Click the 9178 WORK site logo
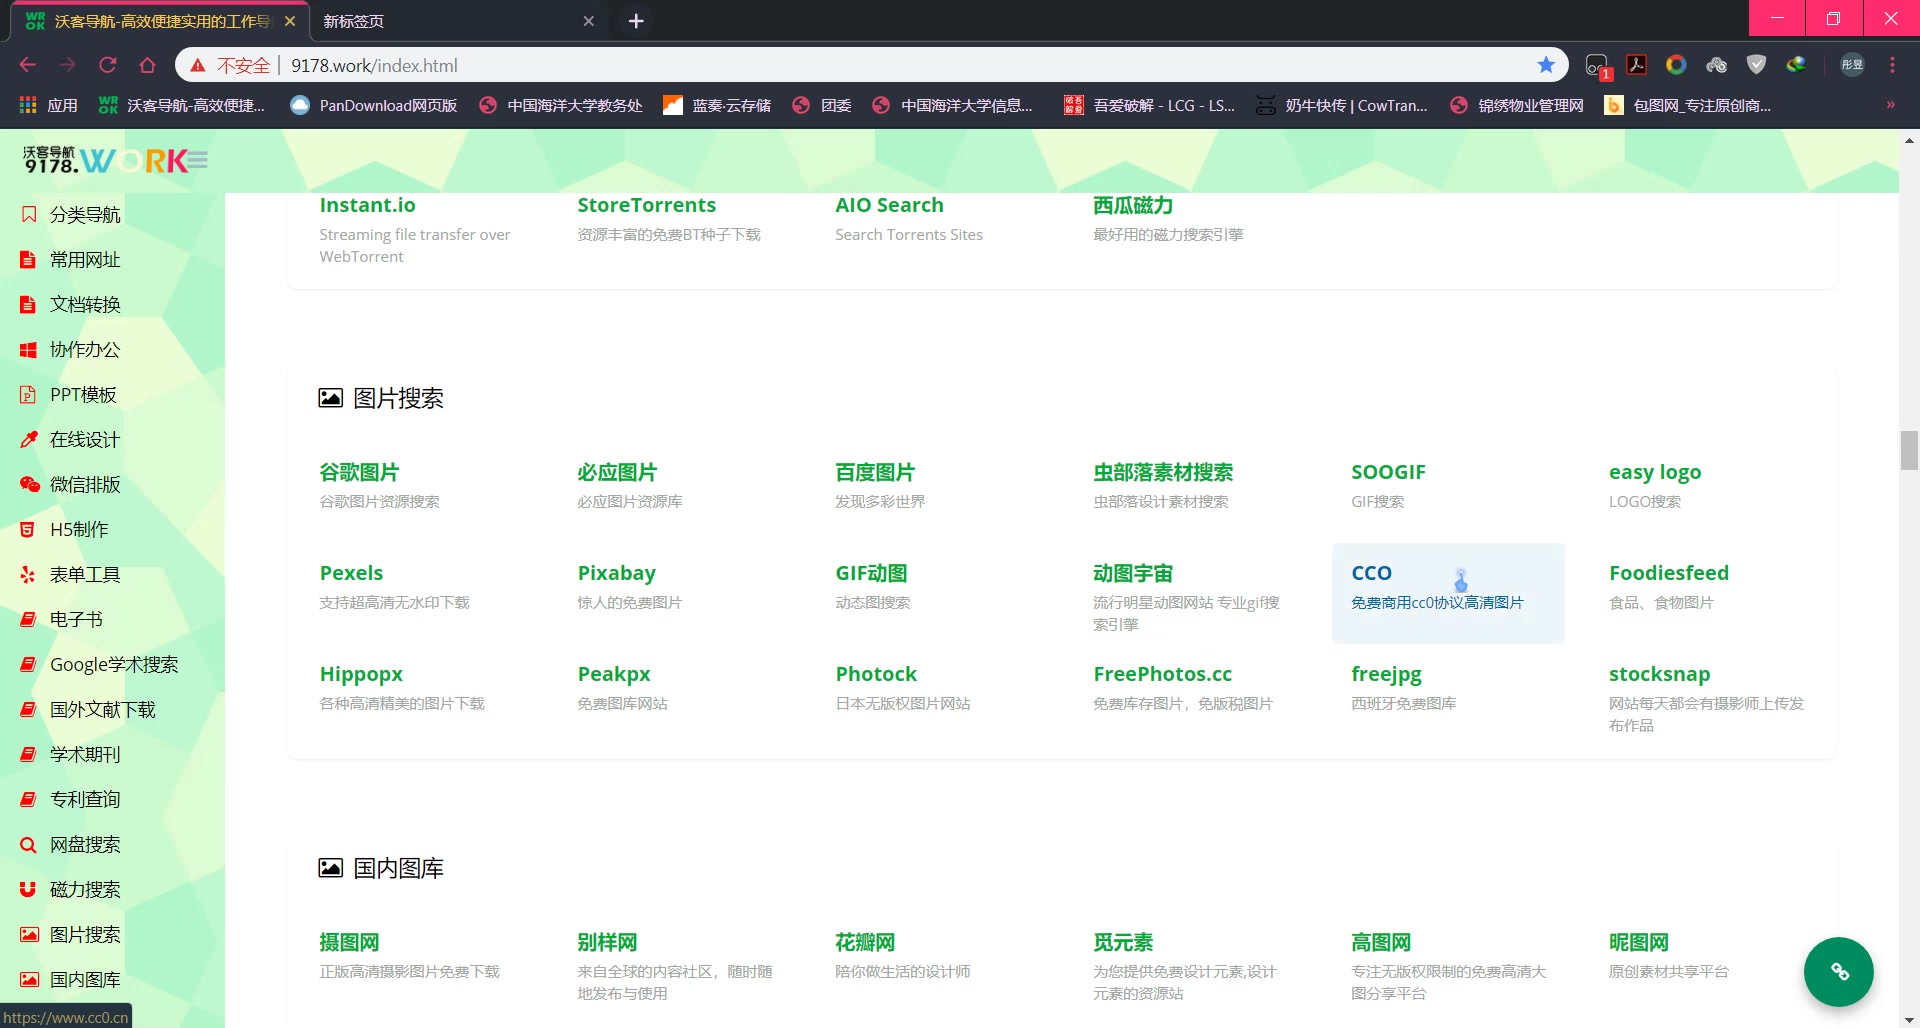 tap(103, 160)
